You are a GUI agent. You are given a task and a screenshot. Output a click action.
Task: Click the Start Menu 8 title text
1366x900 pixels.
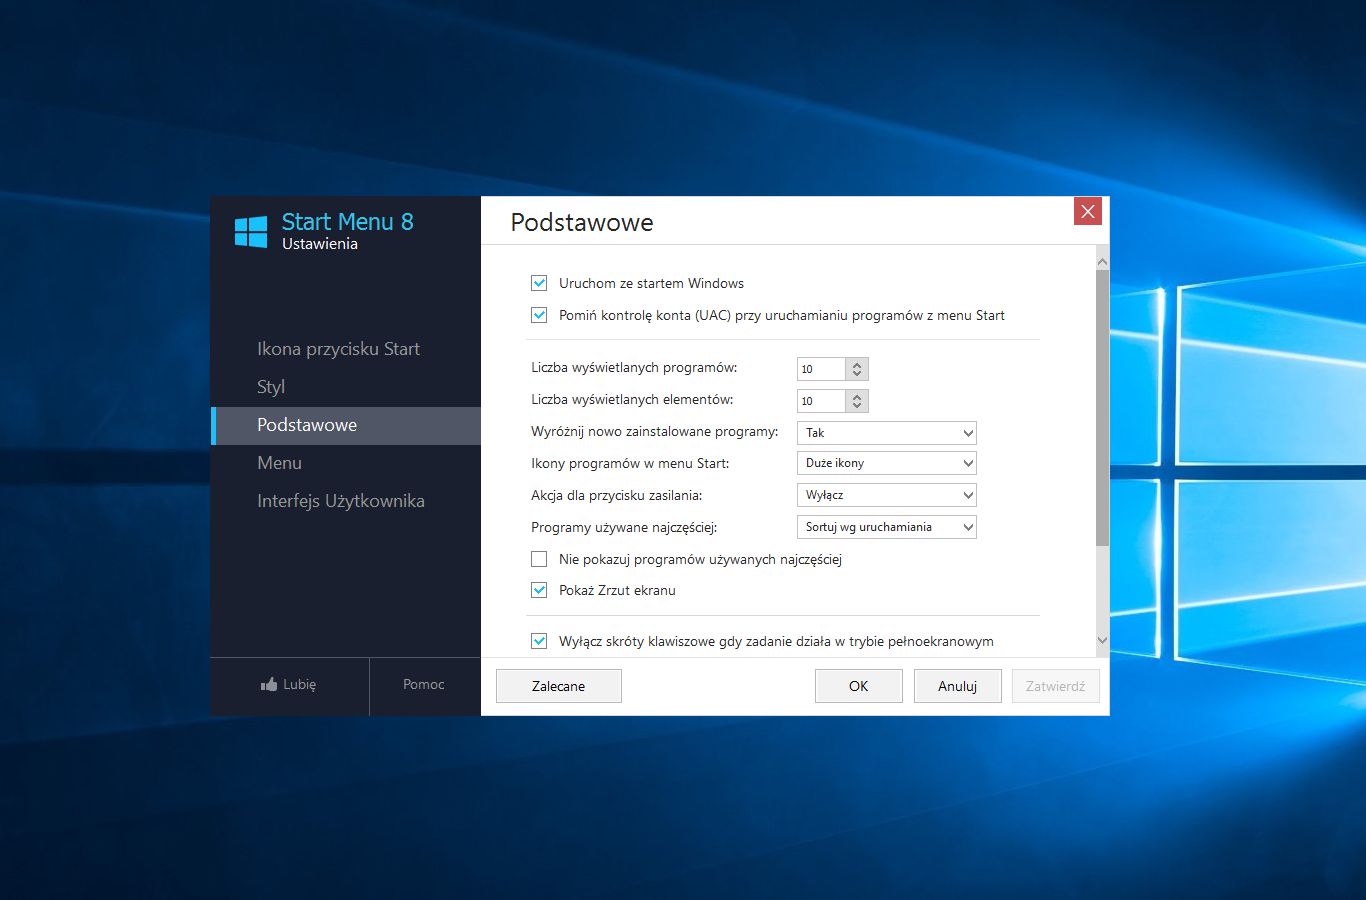347,222
